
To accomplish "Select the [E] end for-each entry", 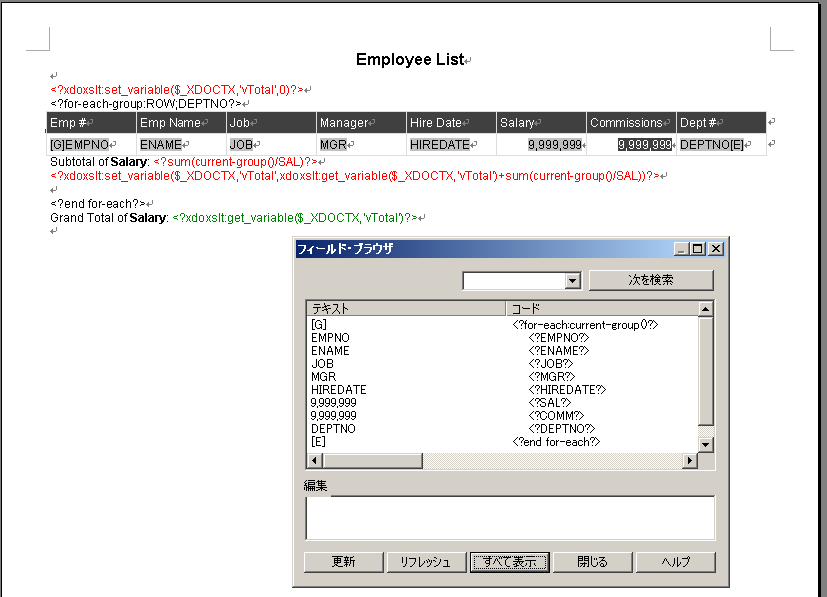I will [x=320, y=441].
